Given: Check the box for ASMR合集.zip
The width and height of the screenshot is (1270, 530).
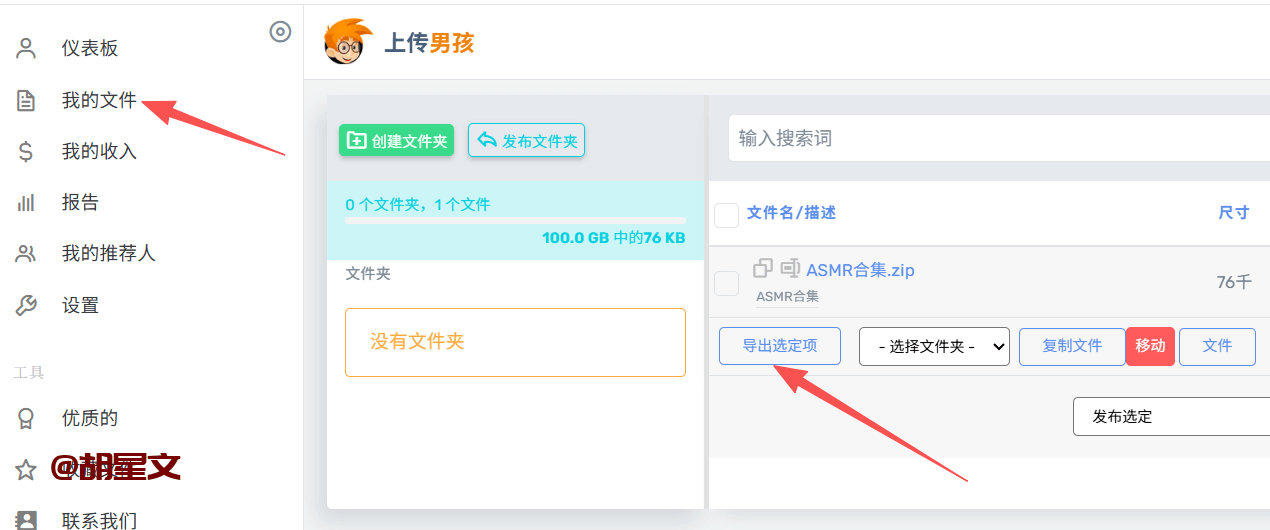Looking at the screenshot, I should [726, 283].
